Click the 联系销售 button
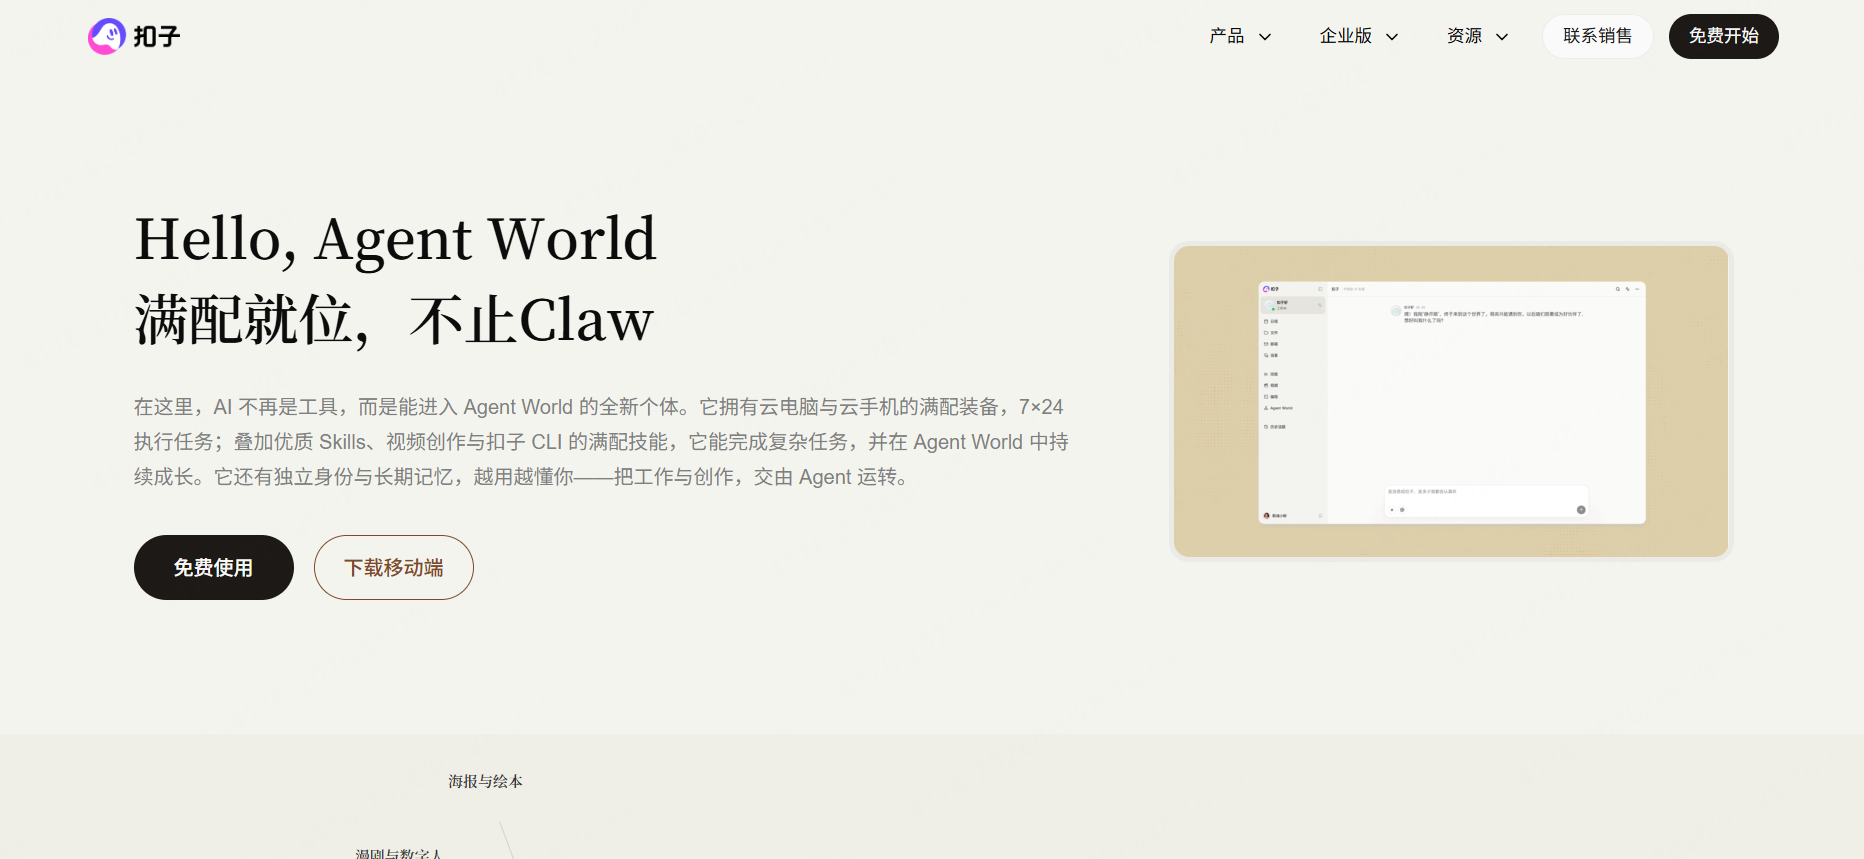1864x859 pixels. coord(1597,36)
